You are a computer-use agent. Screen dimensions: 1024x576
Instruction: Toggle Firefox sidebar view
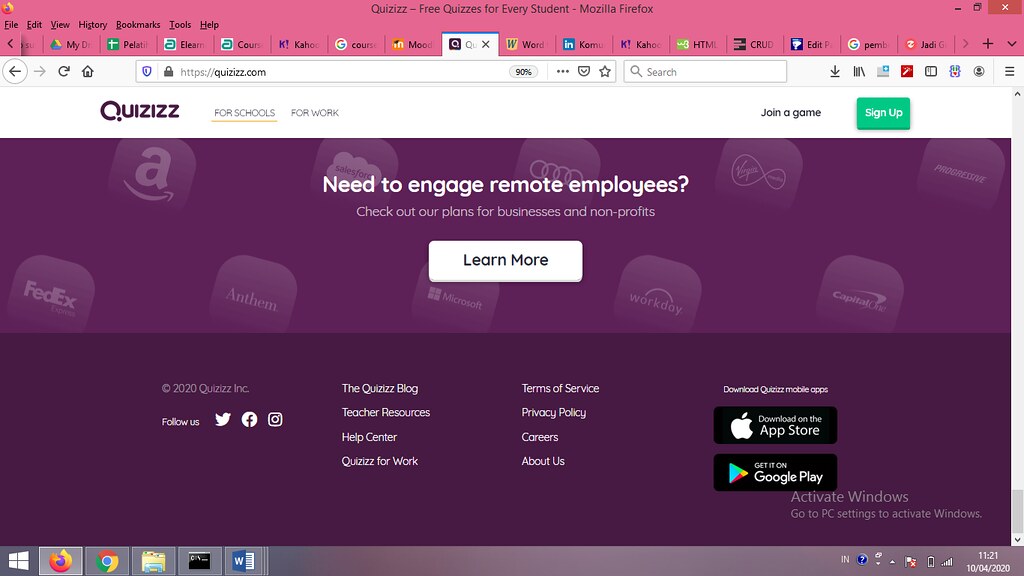pos(931,72)
